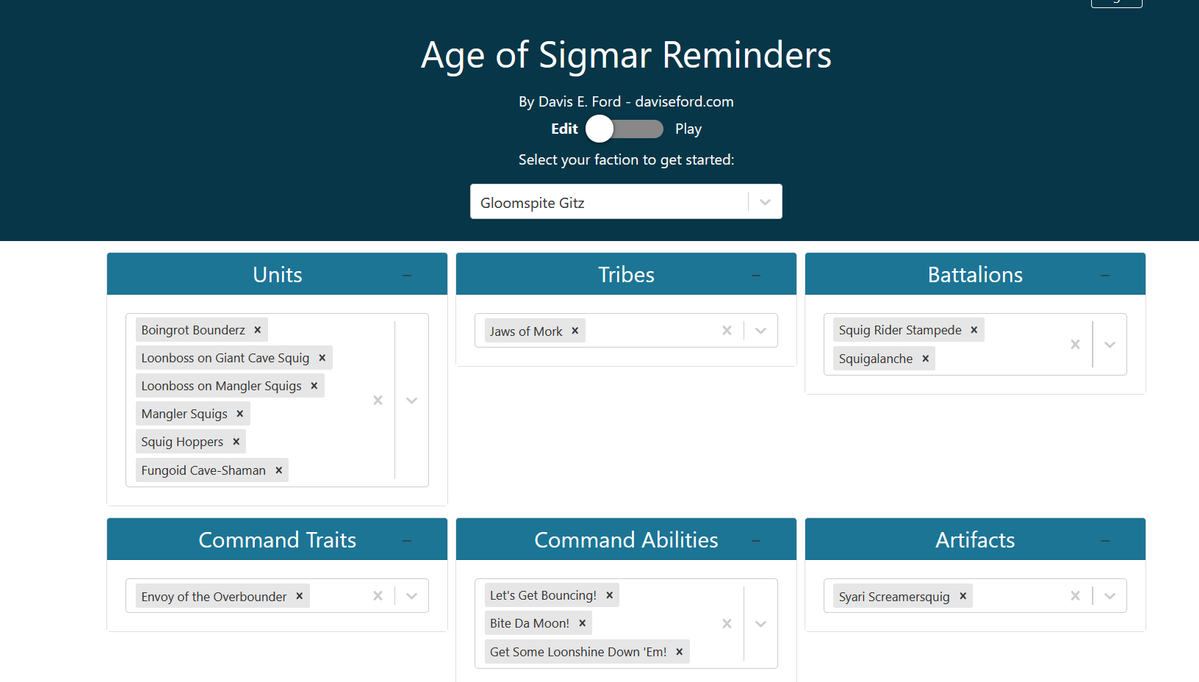
Task: Click the daviseford.com link
Action: click(685, 101)
